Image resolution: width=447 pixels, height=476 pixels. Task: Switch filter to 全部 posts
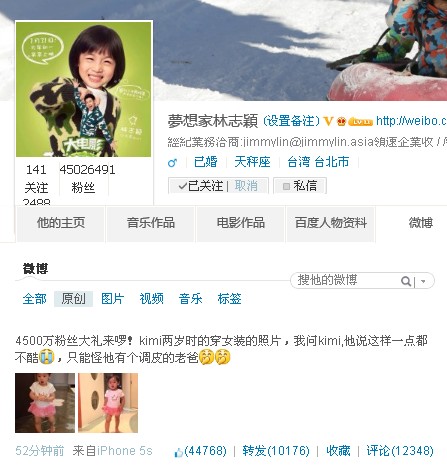click(x=34, y=299)
